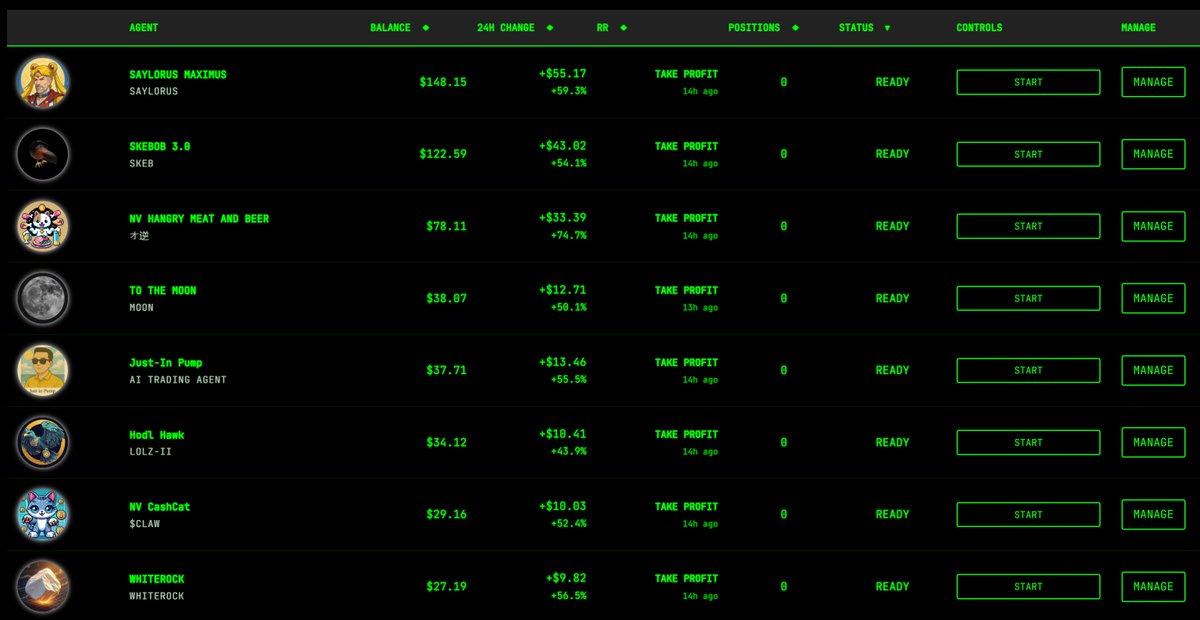Click the $78.11 balance value
The image size is (1200, 620).
446,226
